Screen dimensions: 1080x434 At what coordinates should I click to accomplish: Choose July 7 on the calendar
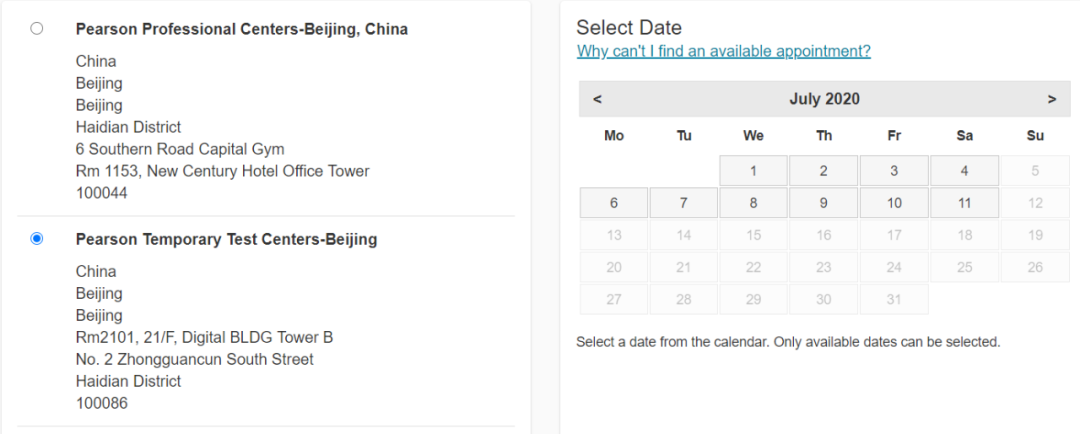pyautogui.click(x=684, y=203)
